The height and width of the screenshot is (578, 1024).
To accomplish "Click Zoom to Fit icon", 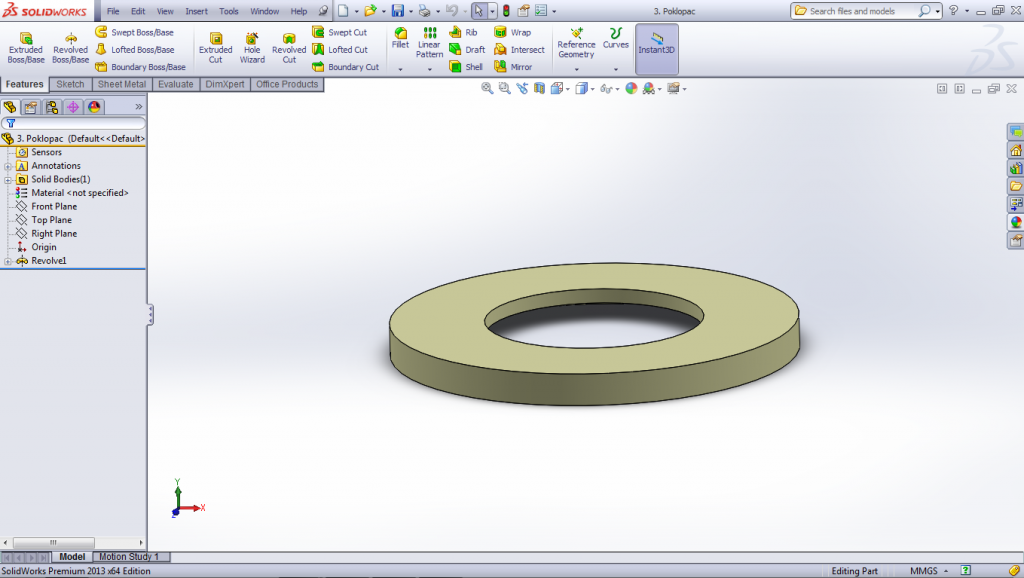I will pos(487,88).
